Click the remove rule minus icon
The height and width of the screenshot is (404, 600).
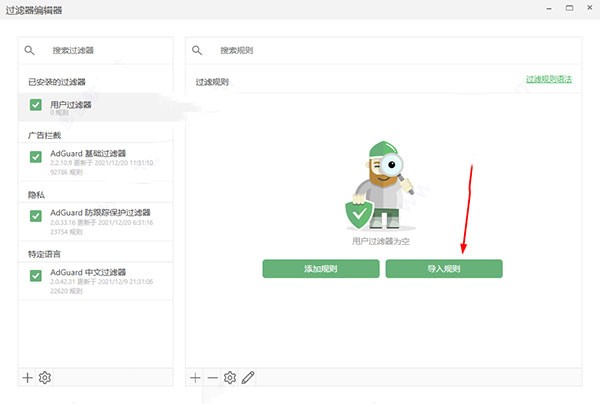point(212,377)
